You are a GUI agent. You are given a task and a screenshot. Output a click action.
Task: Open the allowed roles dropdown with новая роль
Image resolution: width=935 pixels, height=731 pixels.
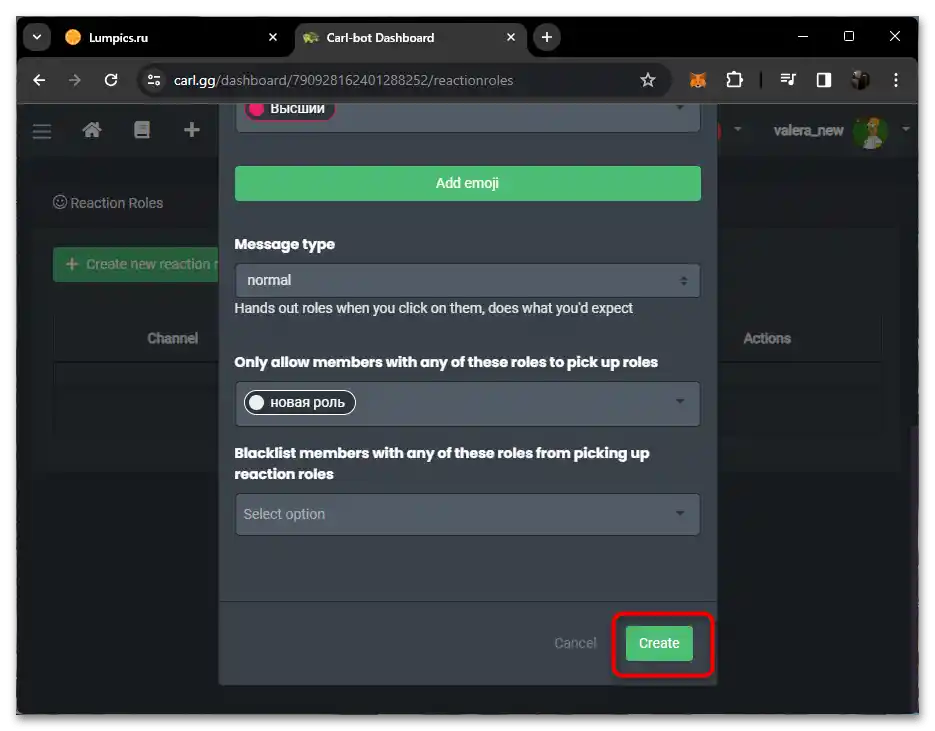[468, 404]
